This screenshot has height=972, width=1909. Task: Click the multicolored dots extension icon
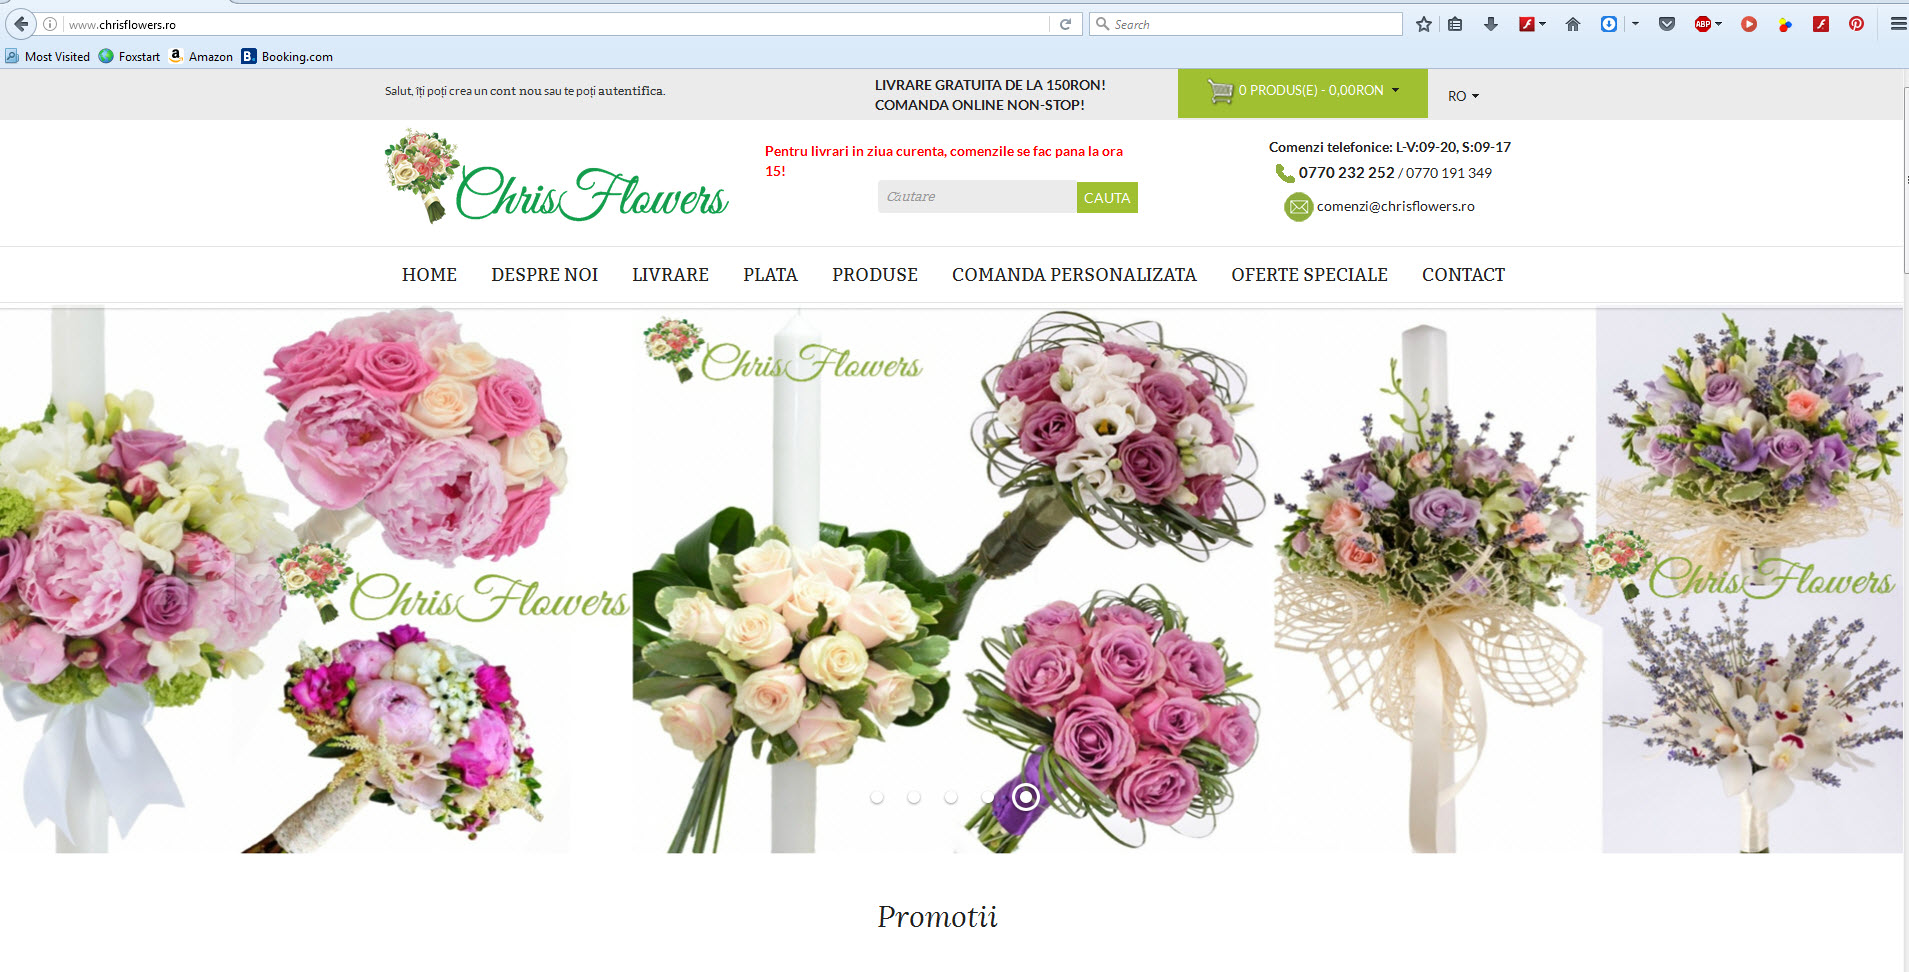1785,24
